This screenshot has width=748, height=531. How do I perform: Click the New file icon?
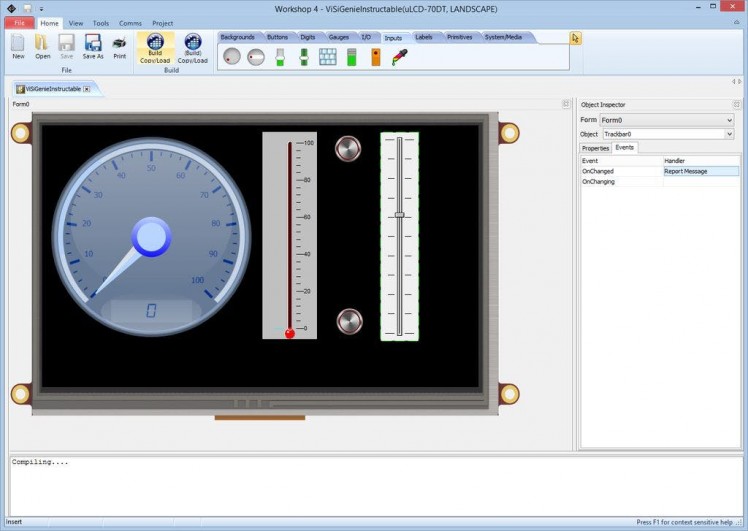[18, 46]
